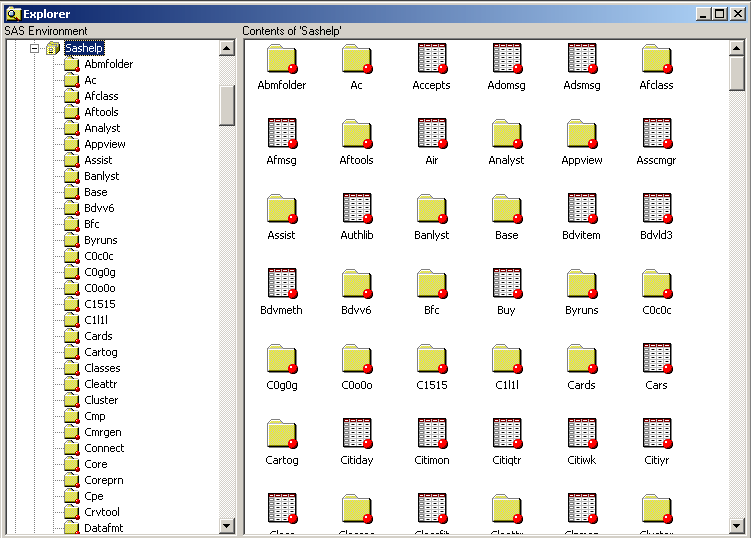Select the C0o0o catalog icon in contents pane
This screenshot has width=751, height=538.
[357, 358]
